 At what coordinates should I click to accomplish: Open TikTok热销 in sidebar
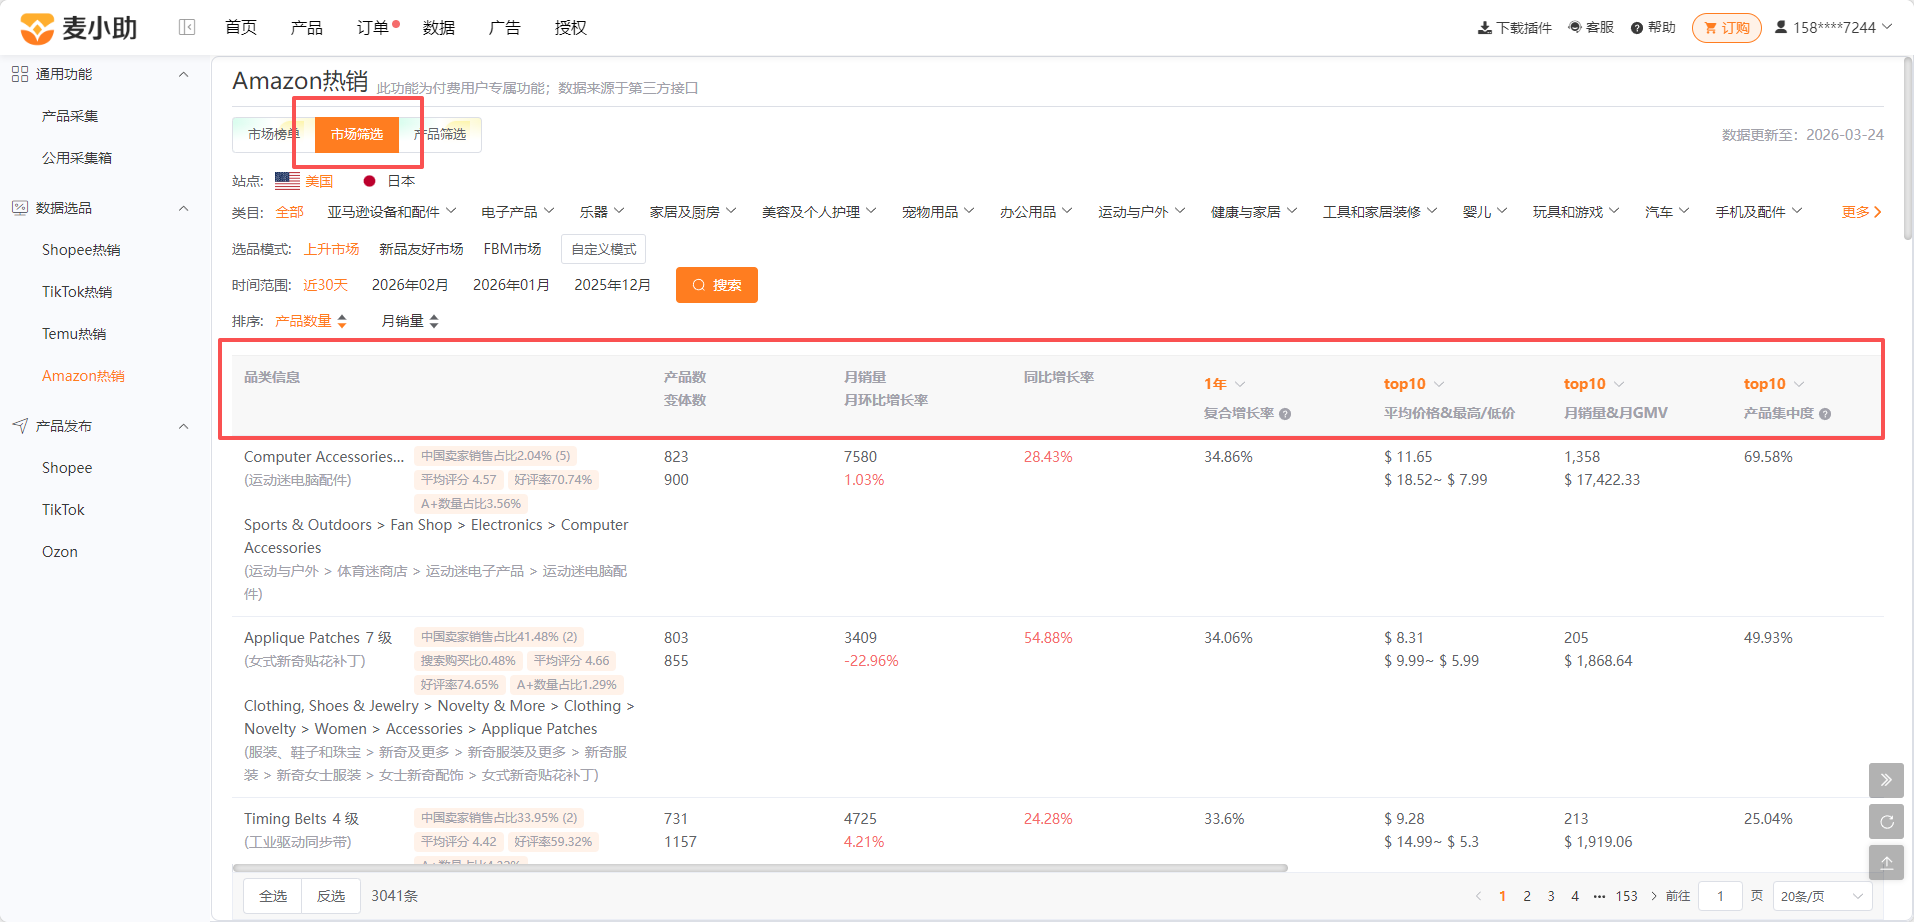point(77,292)
